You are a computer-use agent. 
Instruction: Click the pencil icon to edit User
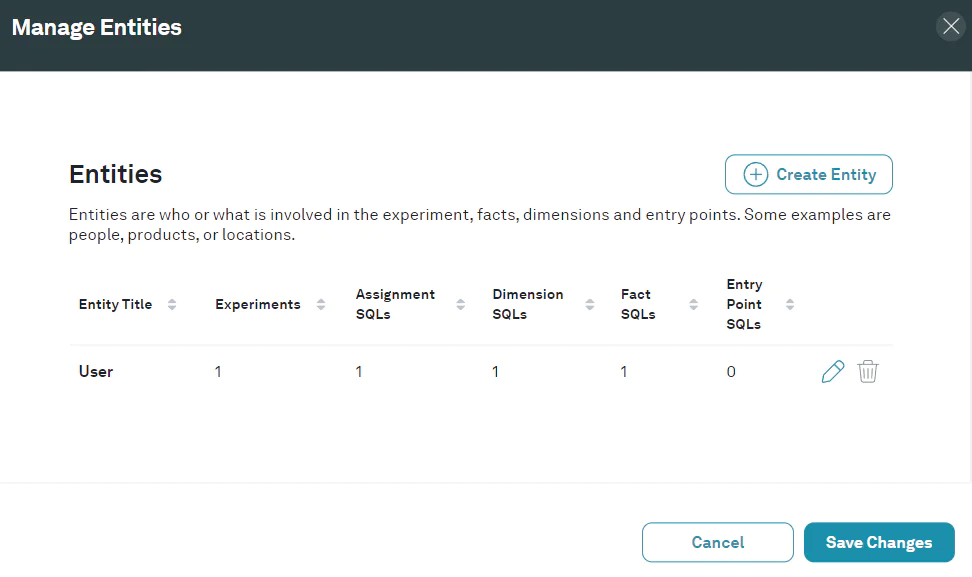(x=832, y=372)
